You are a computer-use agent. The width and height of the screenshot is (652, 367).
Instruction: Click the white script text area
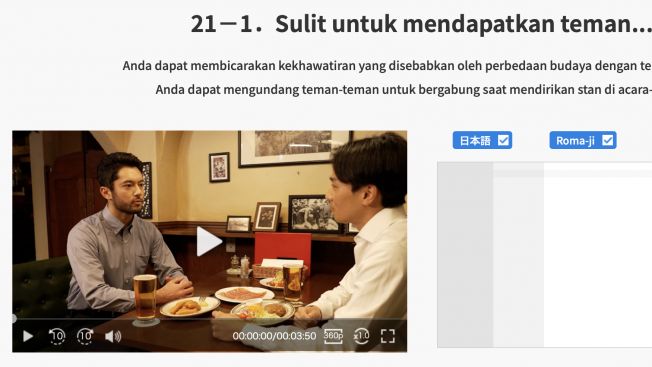pos(598,260)
